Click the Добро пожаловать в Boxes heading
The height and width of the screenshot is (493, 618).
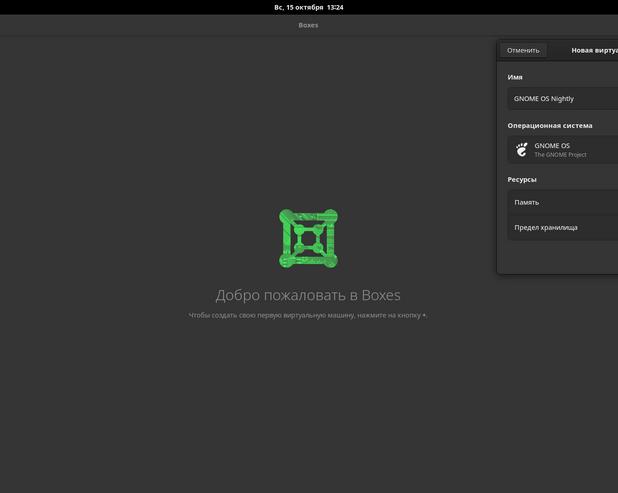[308, 295]
